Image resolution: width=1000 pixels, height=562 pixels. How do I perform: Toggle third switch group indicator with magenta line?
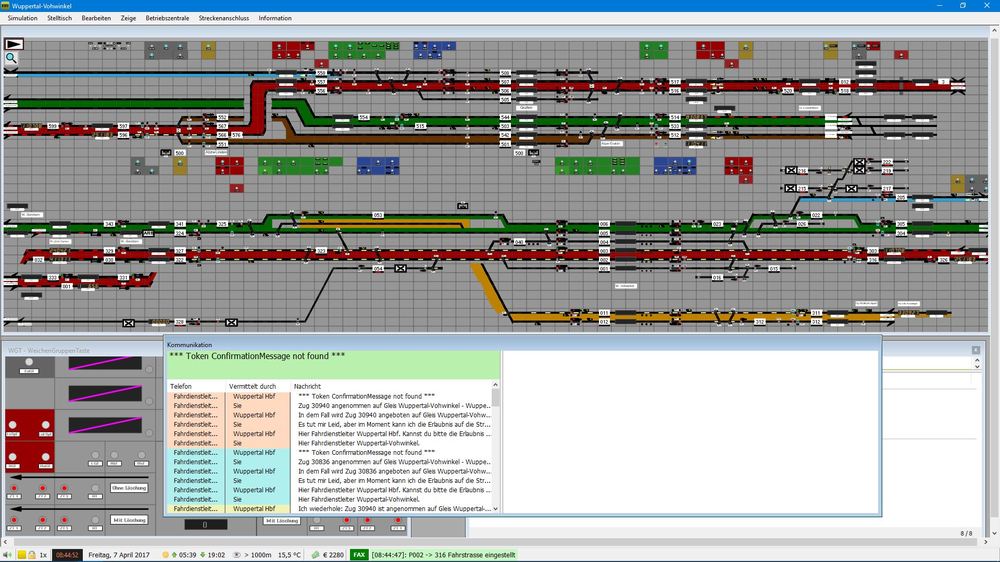coord(105,425)
